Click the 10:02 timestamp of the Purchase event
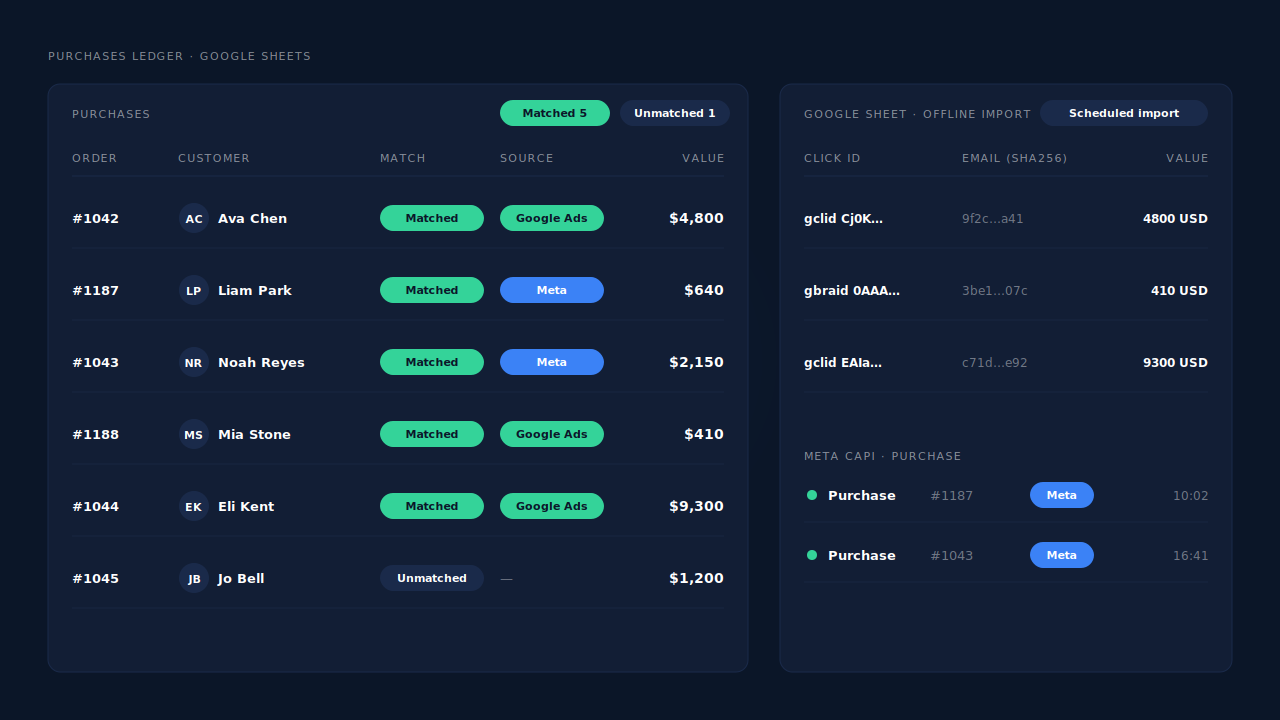 pyautogui.click(x=1190, y=495)
